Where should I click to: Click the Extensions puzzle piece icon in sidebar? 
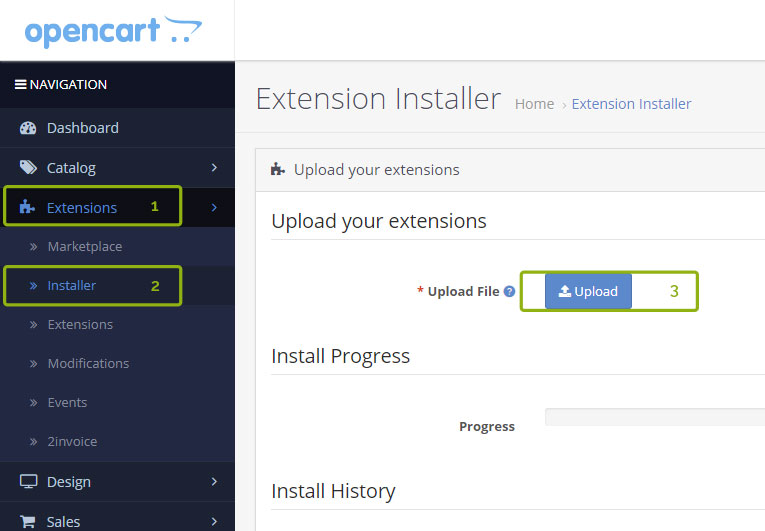[27, 207]
